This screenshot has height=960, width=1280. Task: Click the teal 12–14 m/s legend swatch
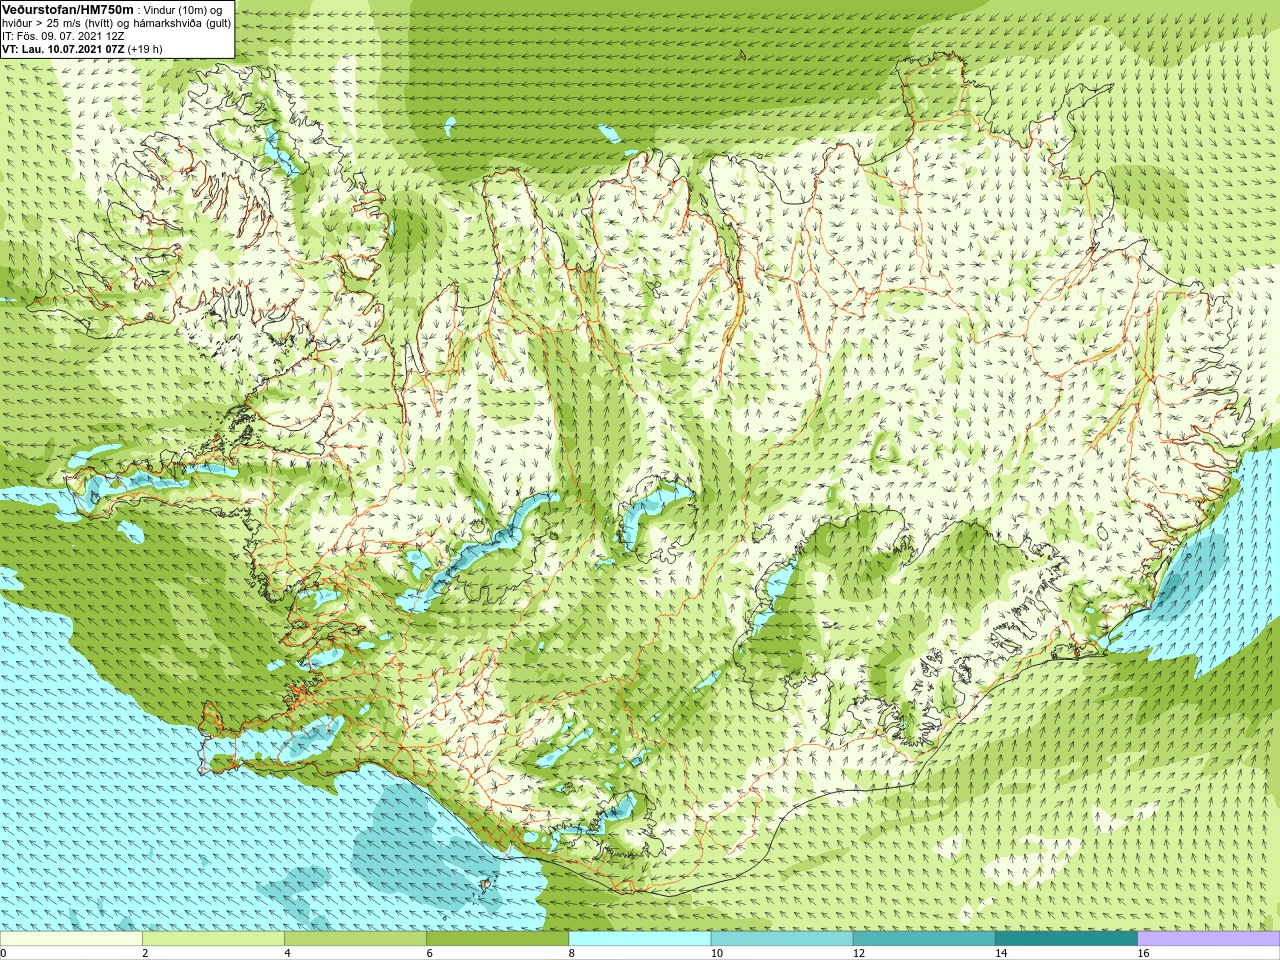[x=923, y=939]
